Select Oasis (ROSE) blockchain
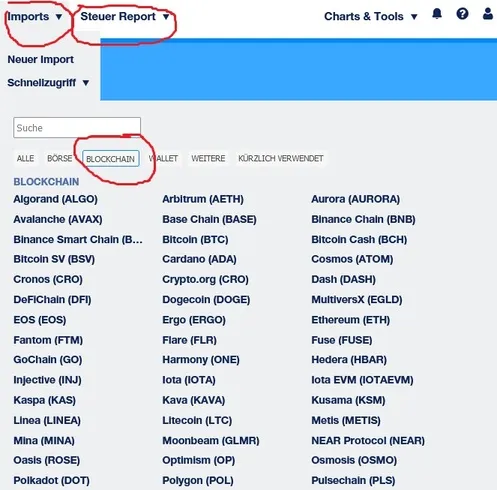 click(47, 460)
